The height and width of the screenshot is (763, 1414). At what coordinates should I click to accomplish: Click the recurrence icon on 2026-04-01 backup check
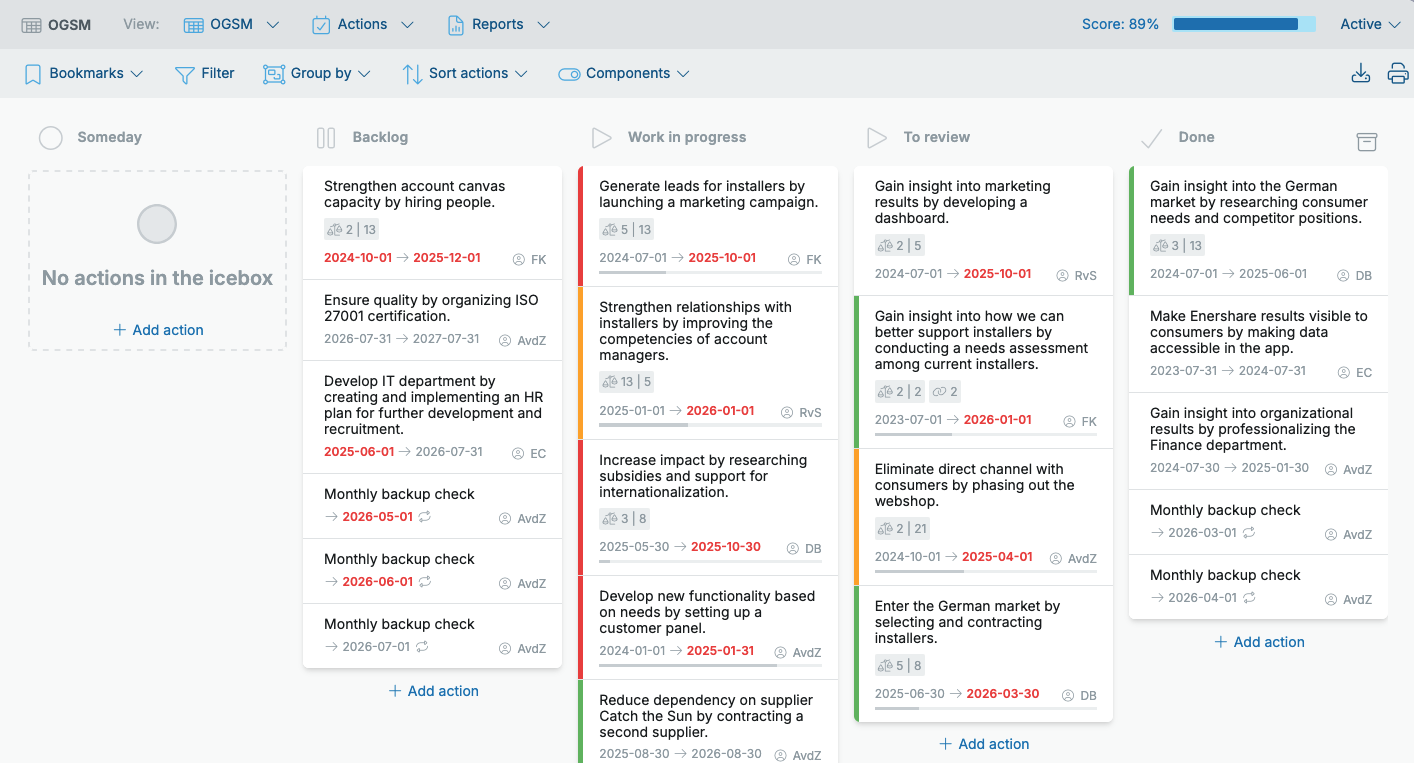[1248, 597]
